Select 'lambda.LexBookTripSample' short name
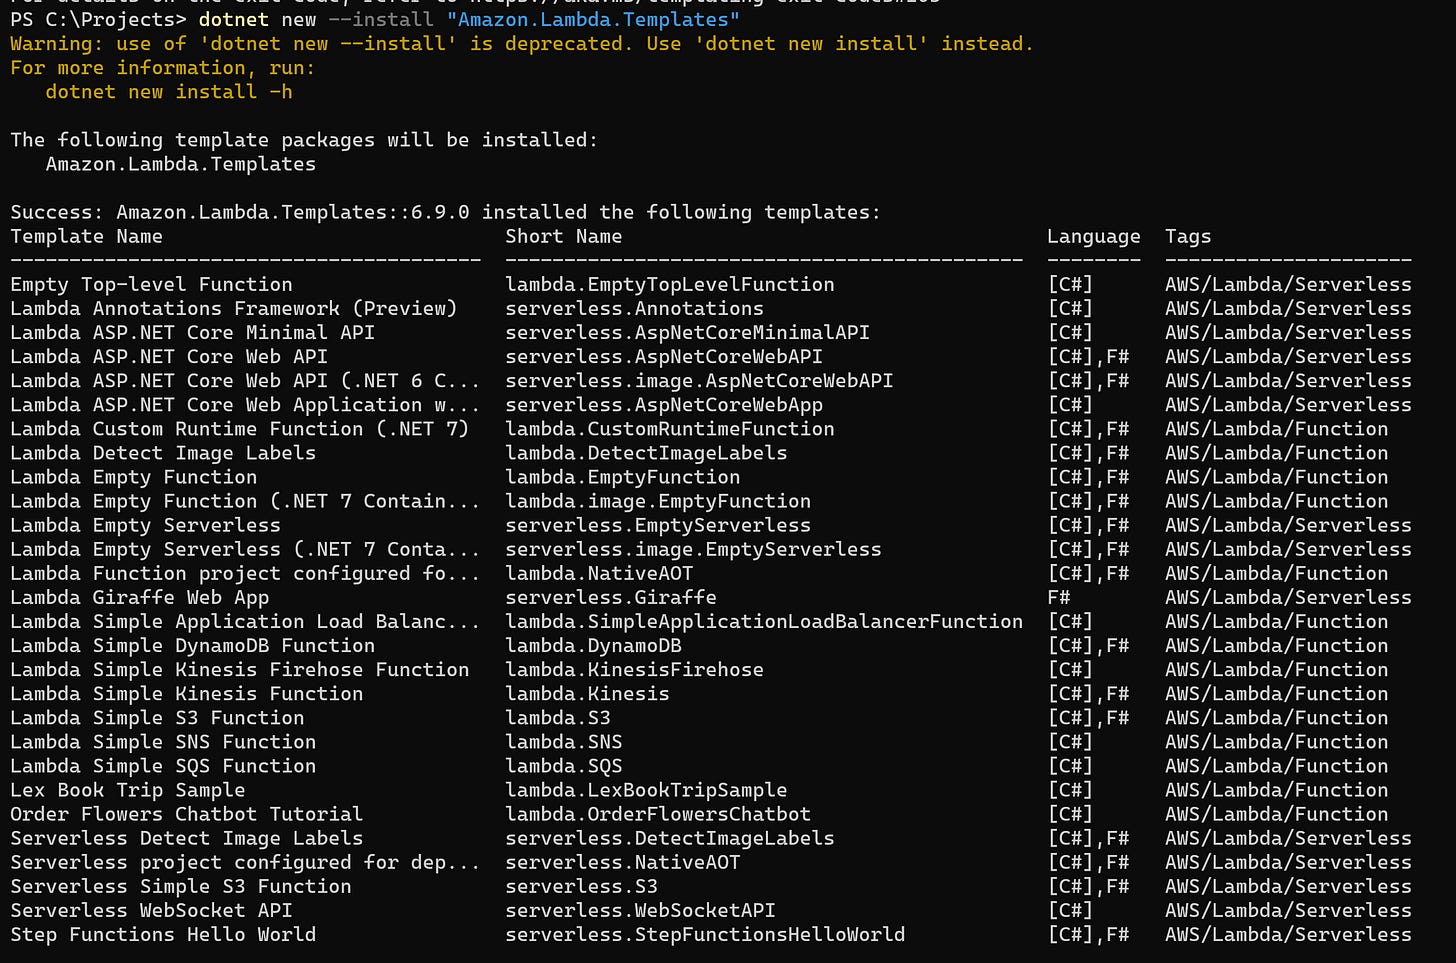1456x963 pixels. [646, 790]
